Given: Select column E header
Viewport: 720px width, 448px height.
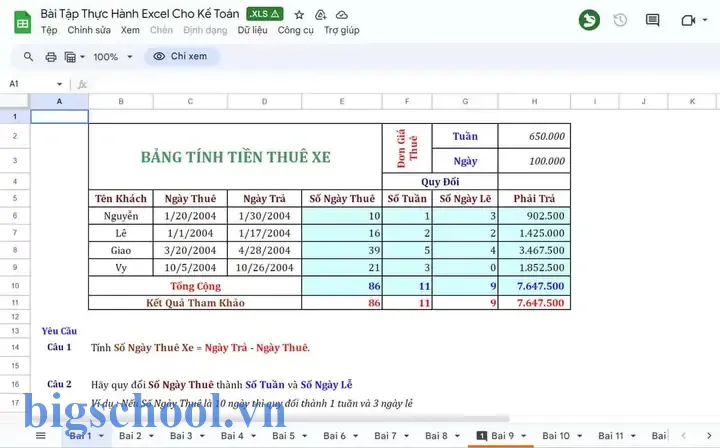Looking at the screenshot, I should [x=342, y=101].
